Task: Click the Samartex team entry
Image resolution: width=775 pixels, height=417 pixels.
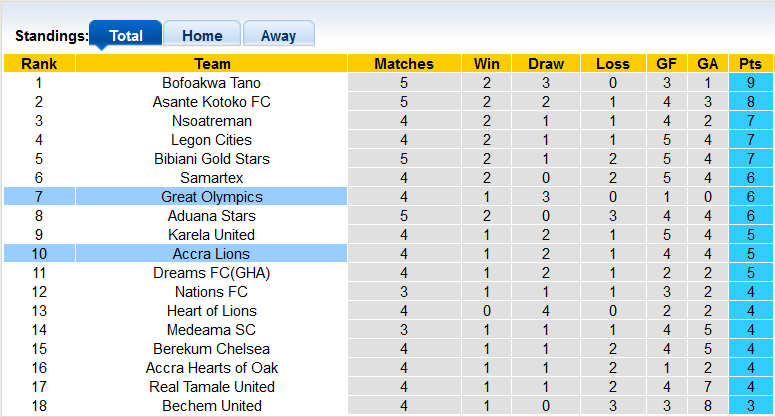Action: coord(212,178)
